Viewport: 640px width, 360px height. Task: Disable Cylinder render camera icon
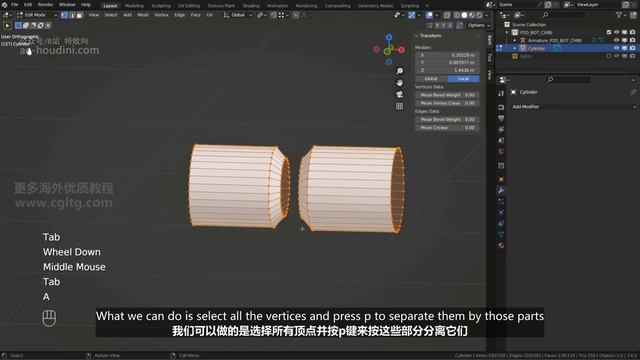click(632, 48)
